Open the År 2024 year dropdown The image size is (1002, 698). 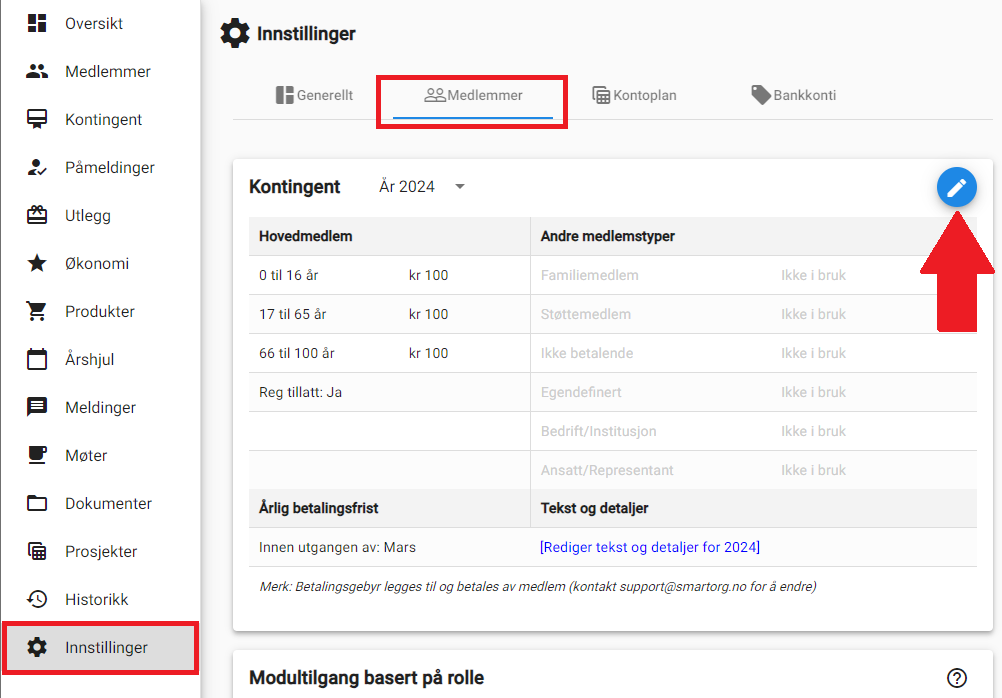coord(422,187)
